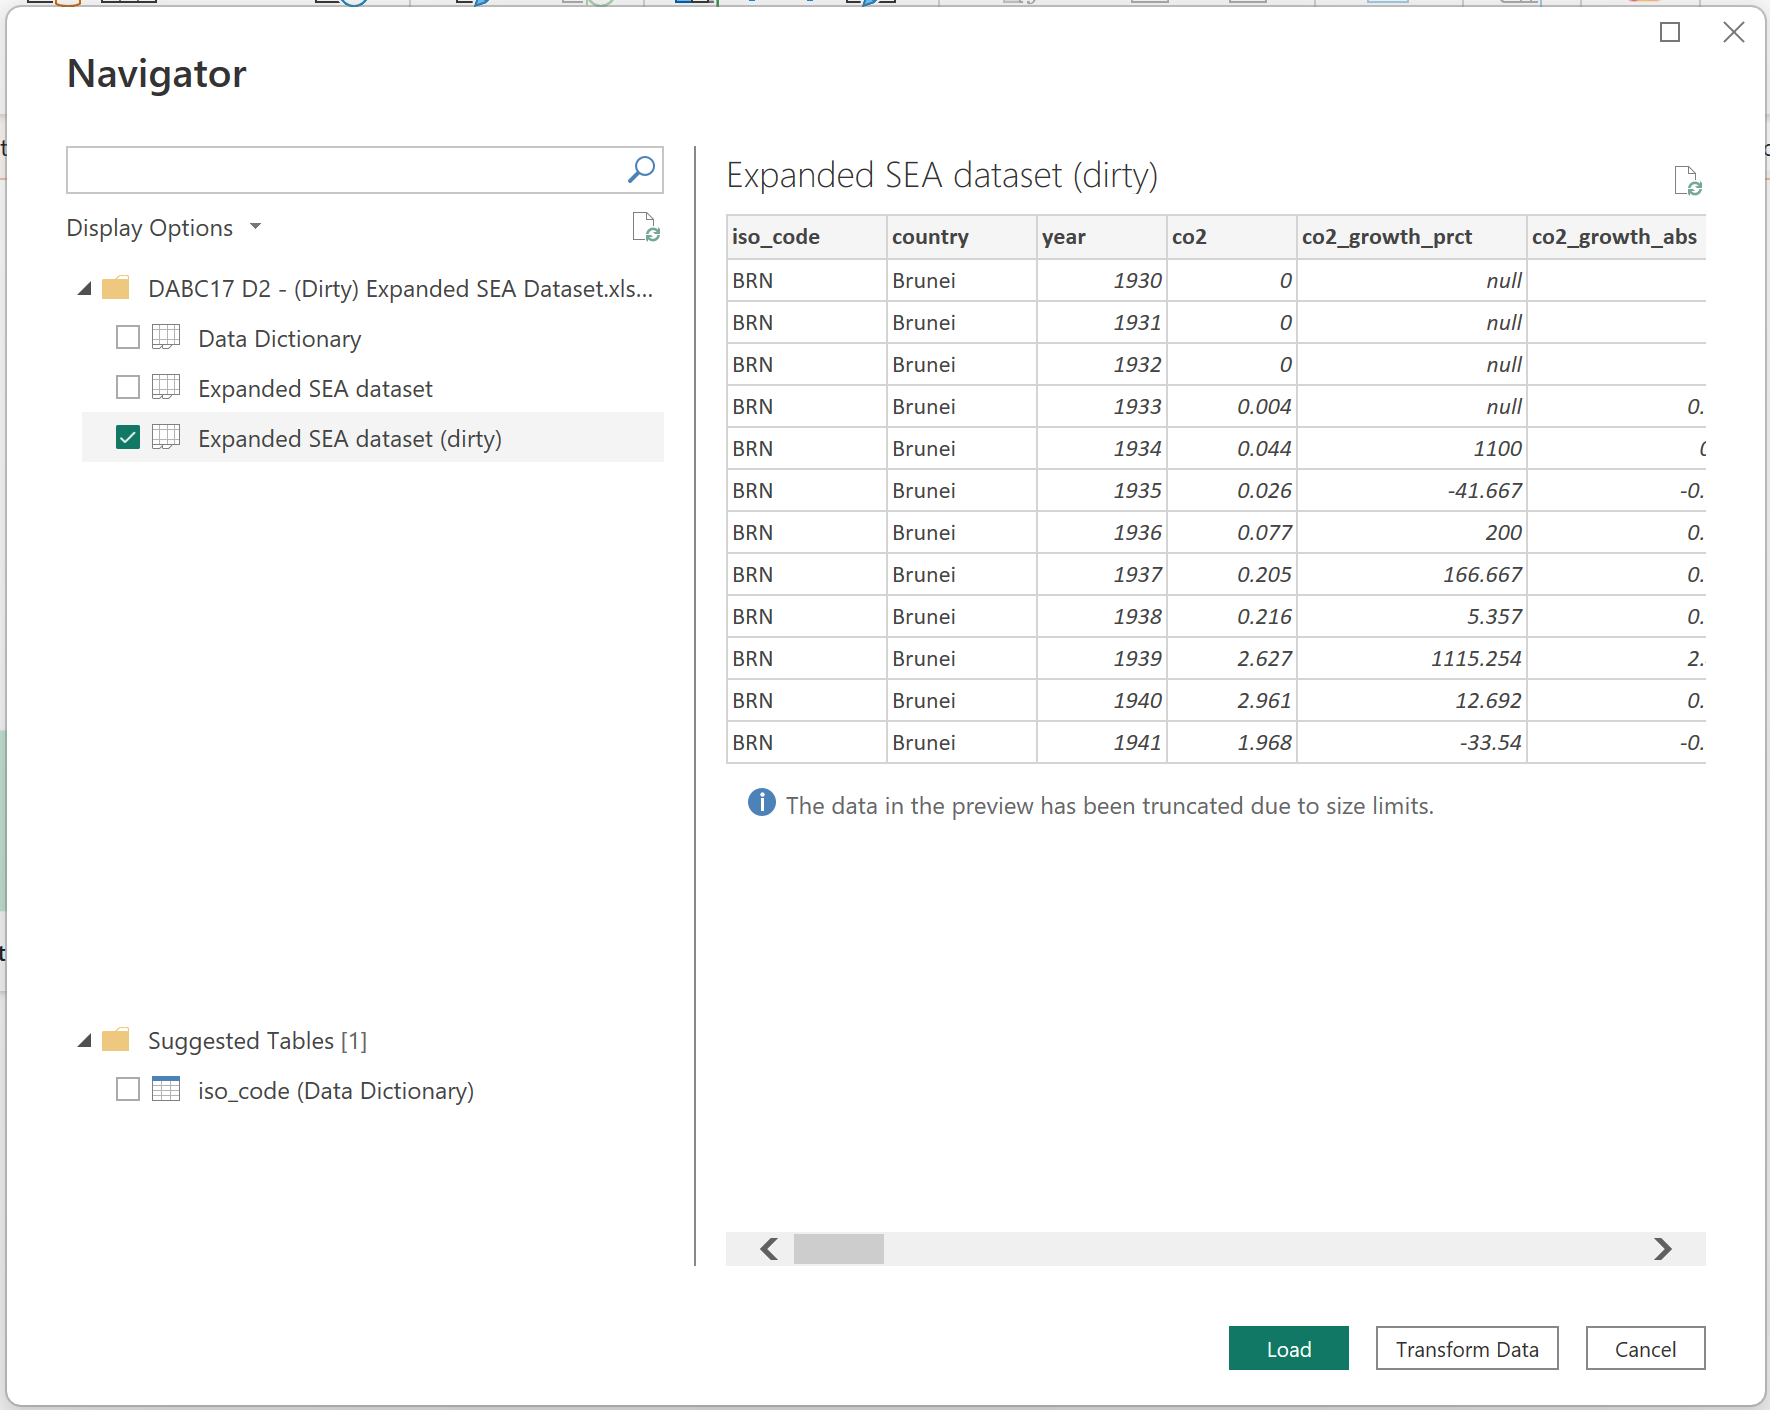Click inside the Navigator search field
The height and width of the screenshot is (1410, 1770).
click(345, 170)
